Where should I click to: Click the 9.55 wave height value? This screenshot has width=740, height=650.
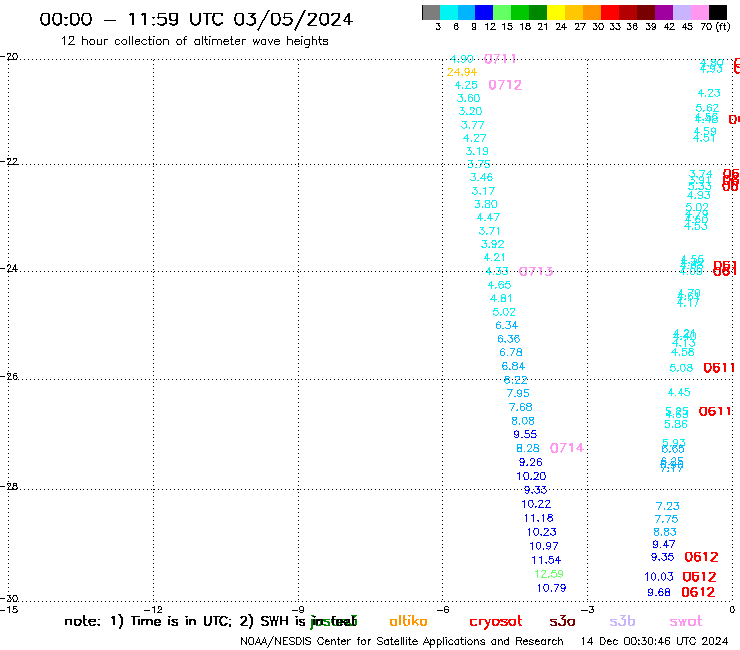click(525, 434)
